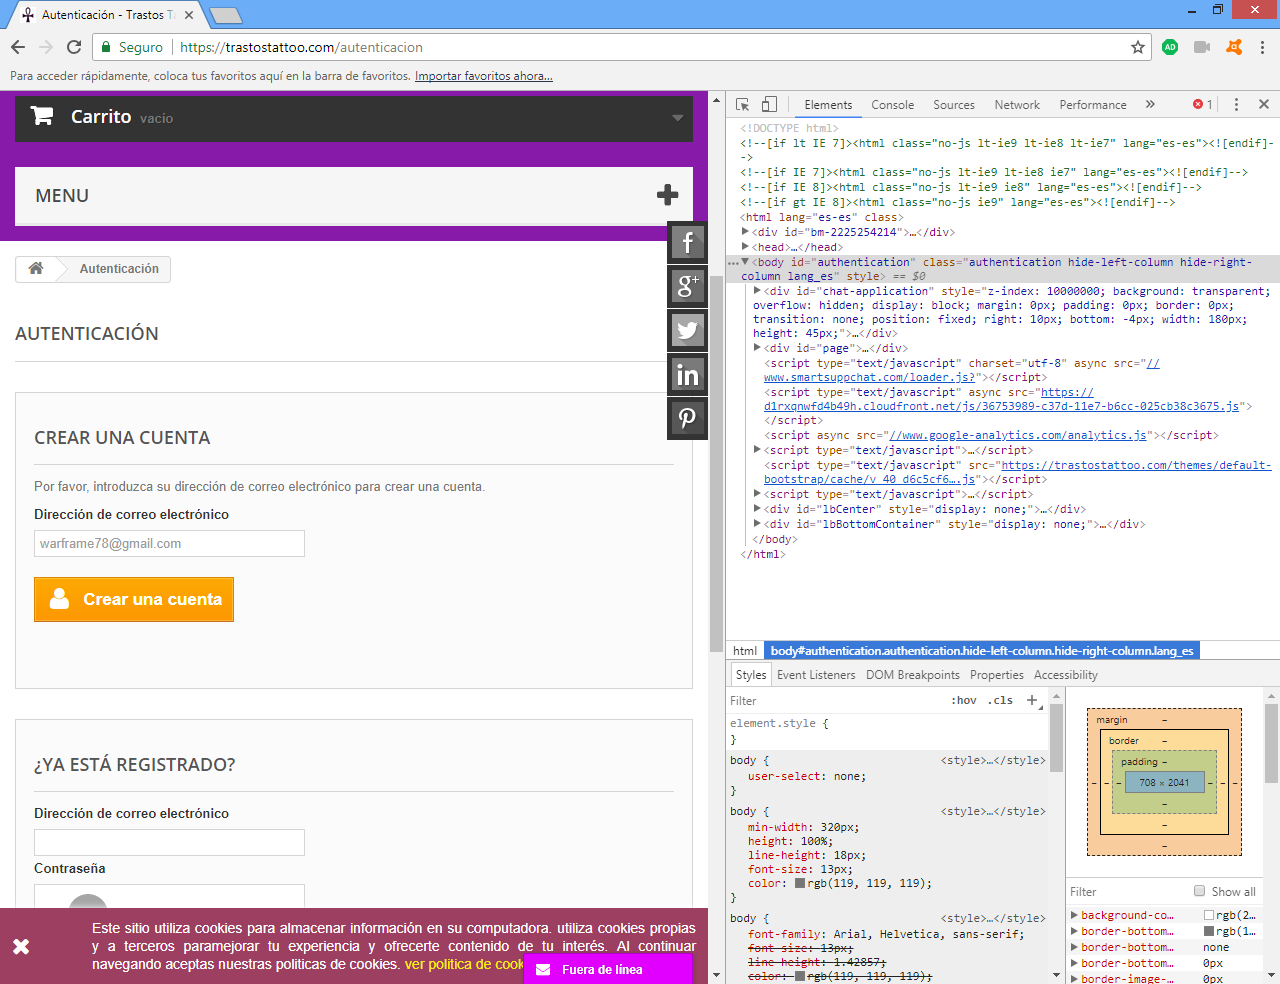
Task: Expand the MENU with plus icon
Action: pos(667,195)
